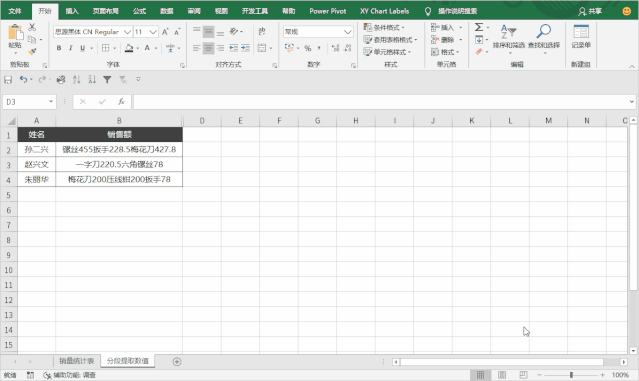639x381 pixels.
Task: Click the Save icon in quick access toolbar
Action: click(8, 79)
